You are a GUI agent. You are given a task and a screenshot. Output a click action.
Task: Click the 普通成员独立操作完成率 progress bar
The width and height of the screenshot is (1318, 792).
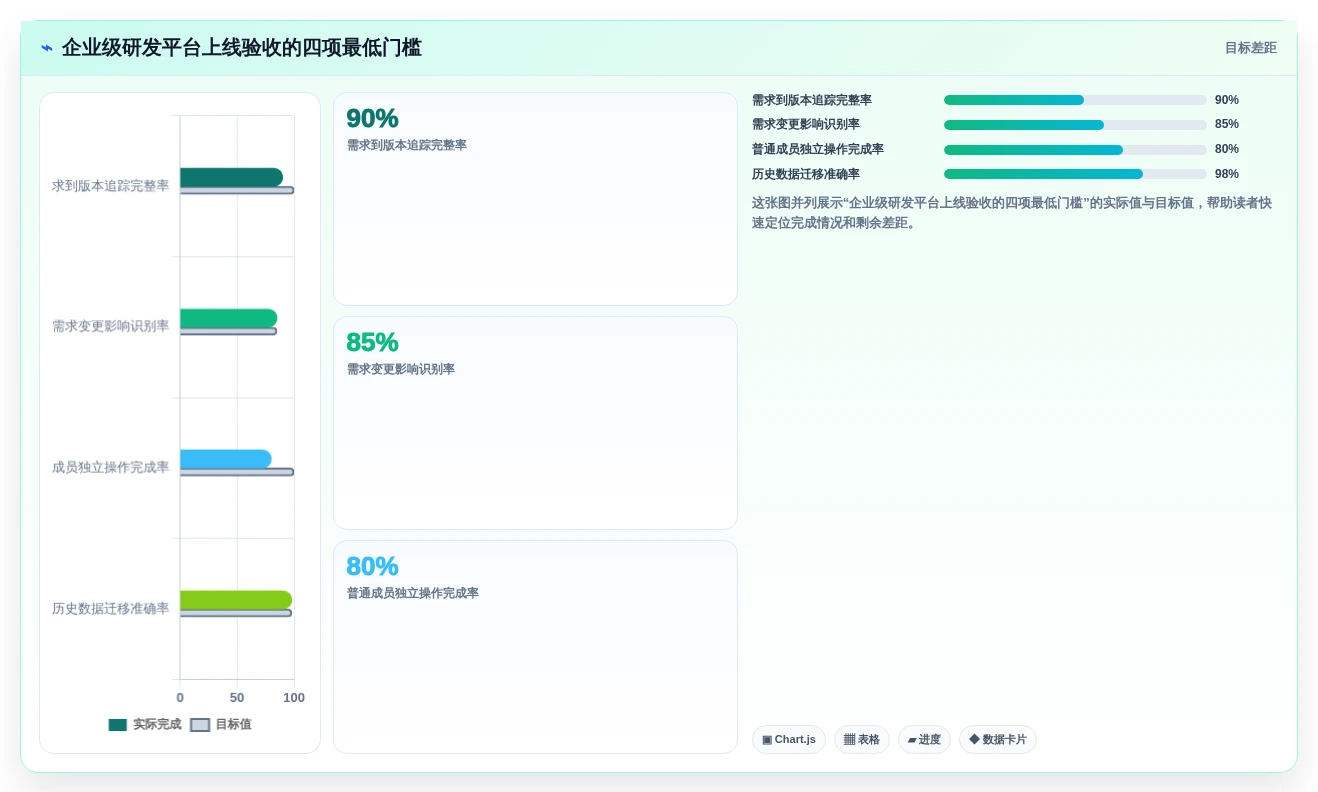point(1075,150)
